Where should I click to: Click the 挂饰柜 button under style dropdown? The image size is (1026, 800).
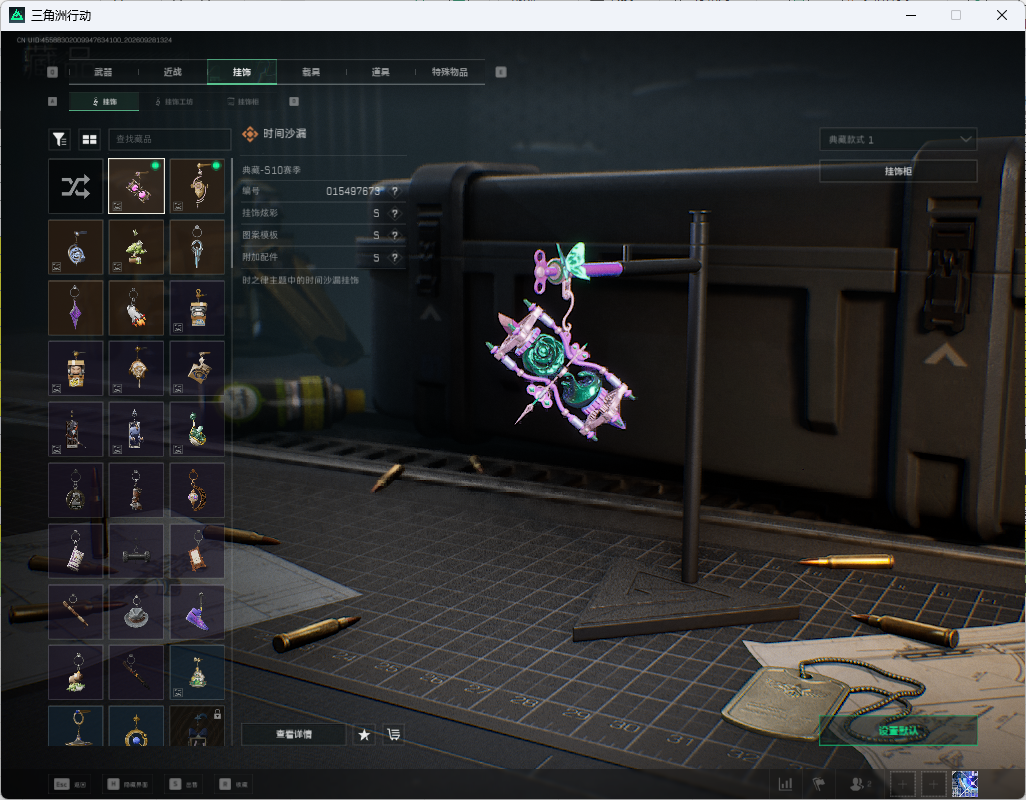click(x=898, y=171)
